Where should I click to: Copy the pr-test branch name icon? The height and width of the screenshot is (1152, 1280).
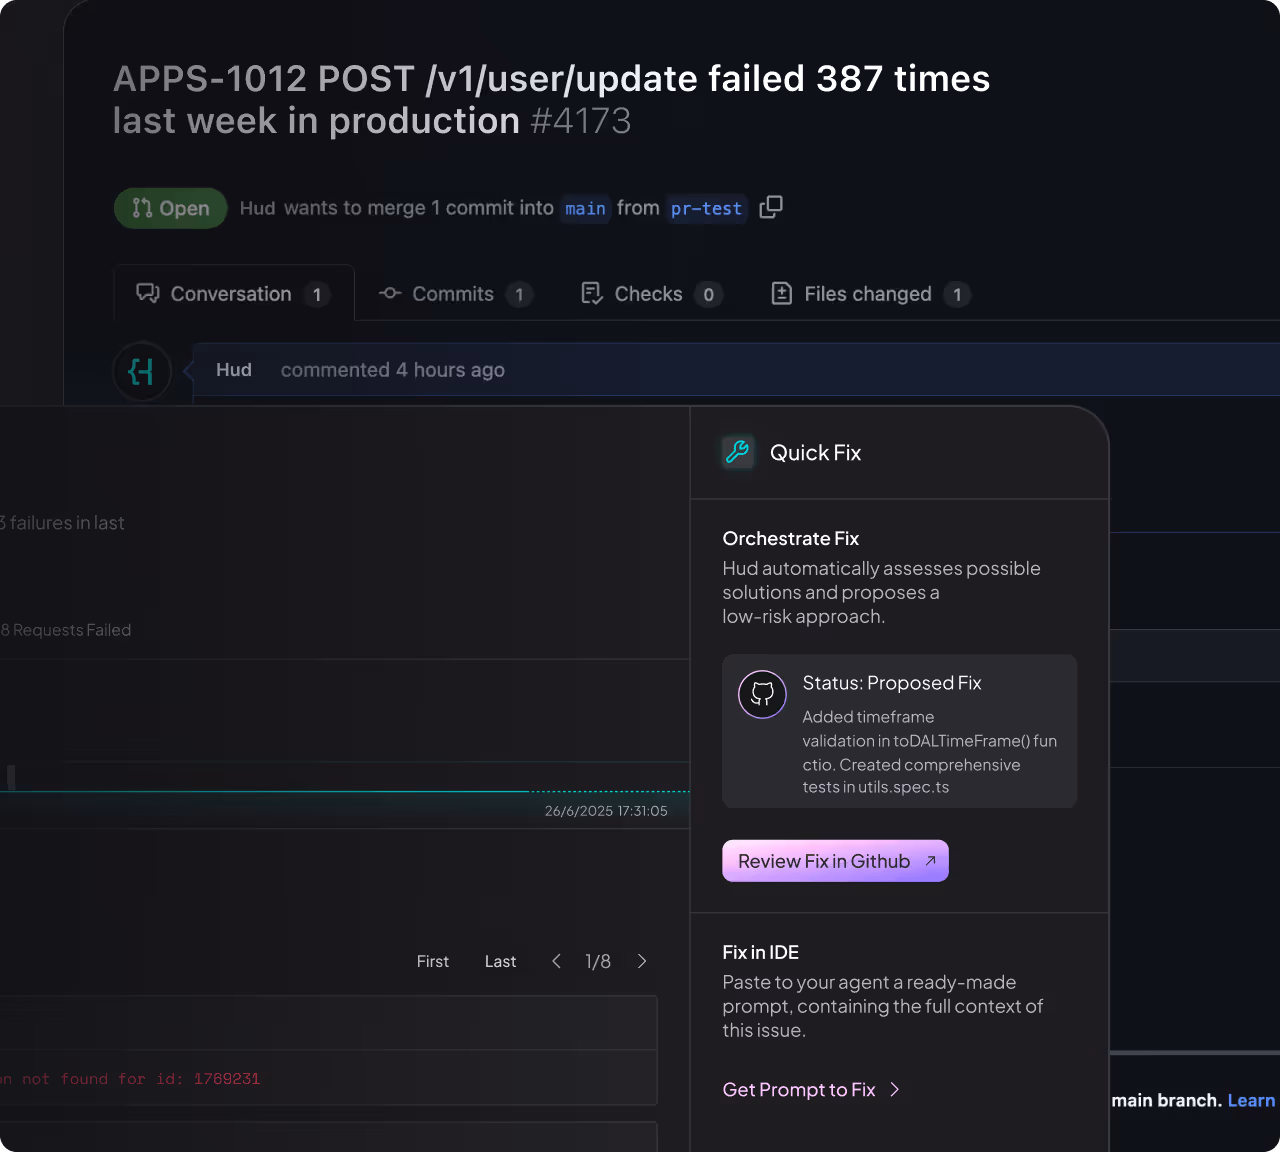pos(771,207)
